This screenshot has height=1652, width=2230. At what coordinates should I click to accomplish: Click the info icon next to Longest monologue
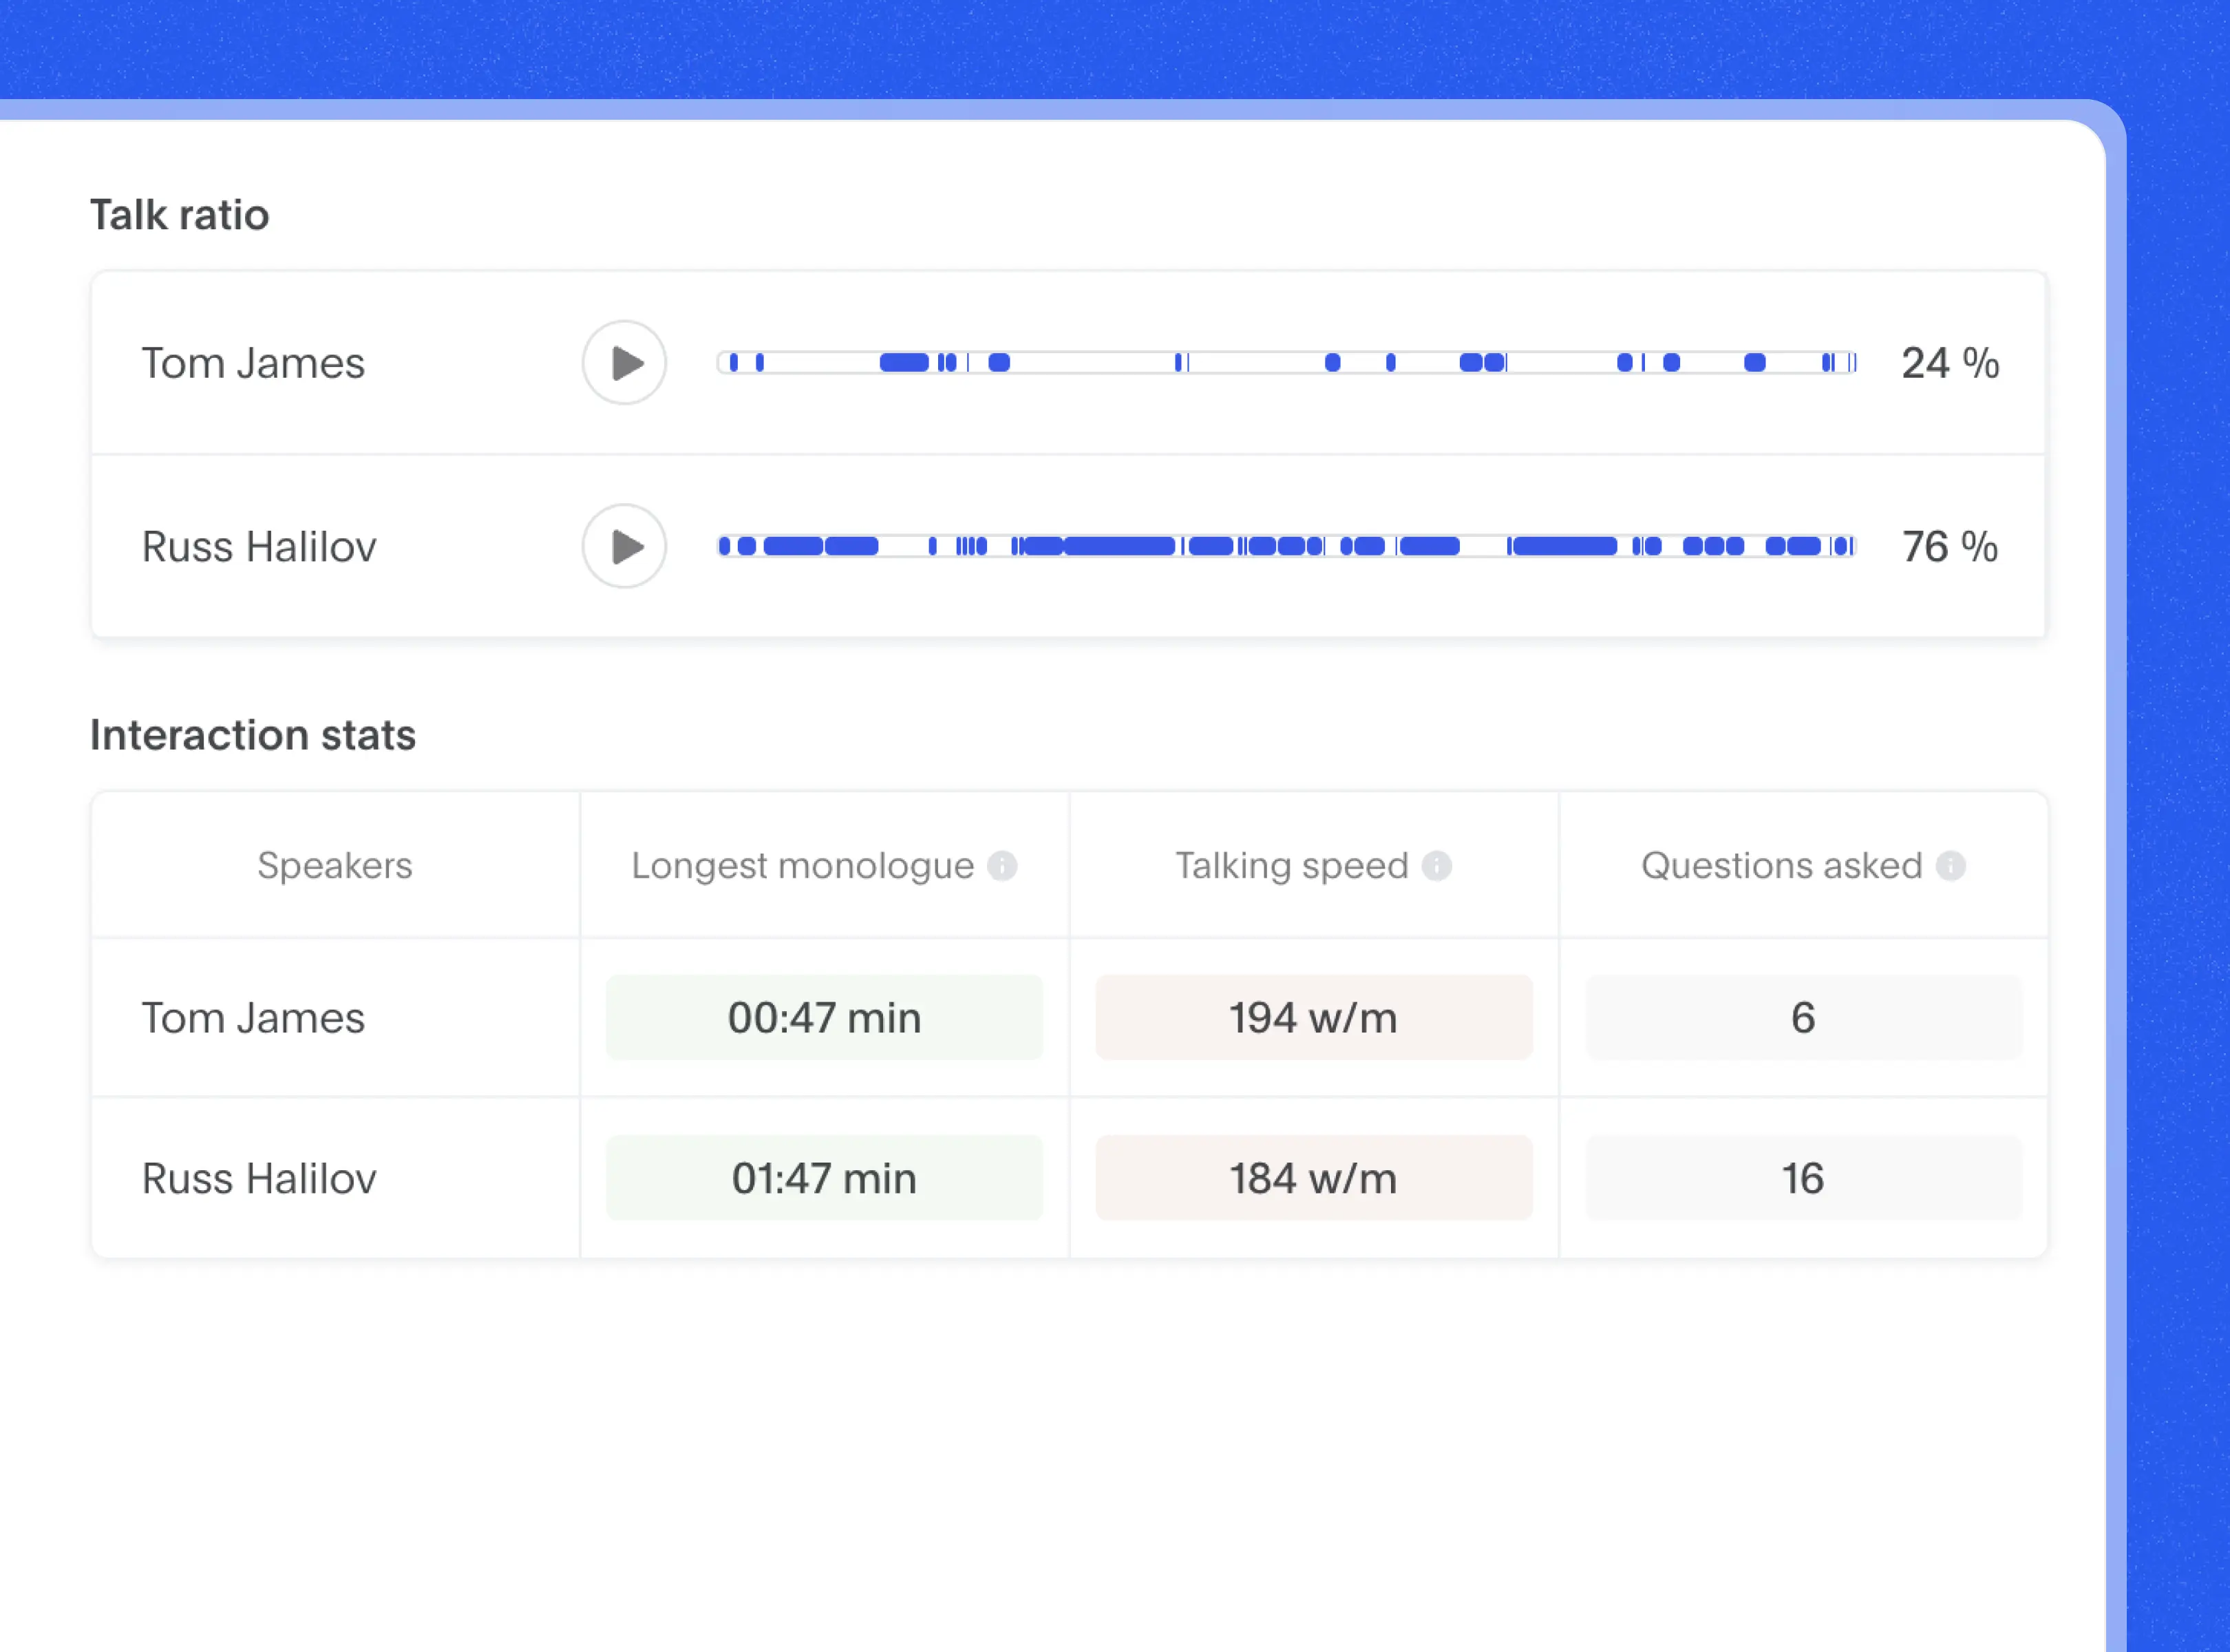point(1005,866)
